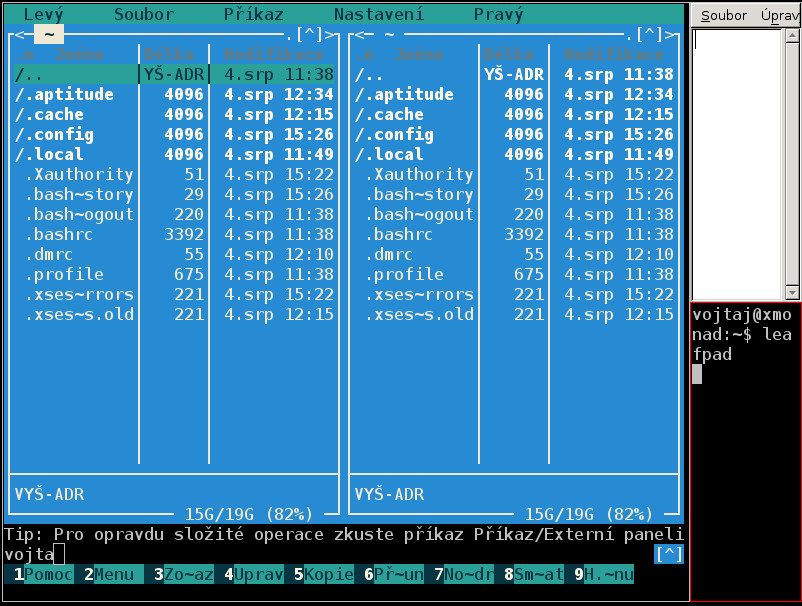
Task: Click inside the Leafpad text area
Action: point(737,164)
